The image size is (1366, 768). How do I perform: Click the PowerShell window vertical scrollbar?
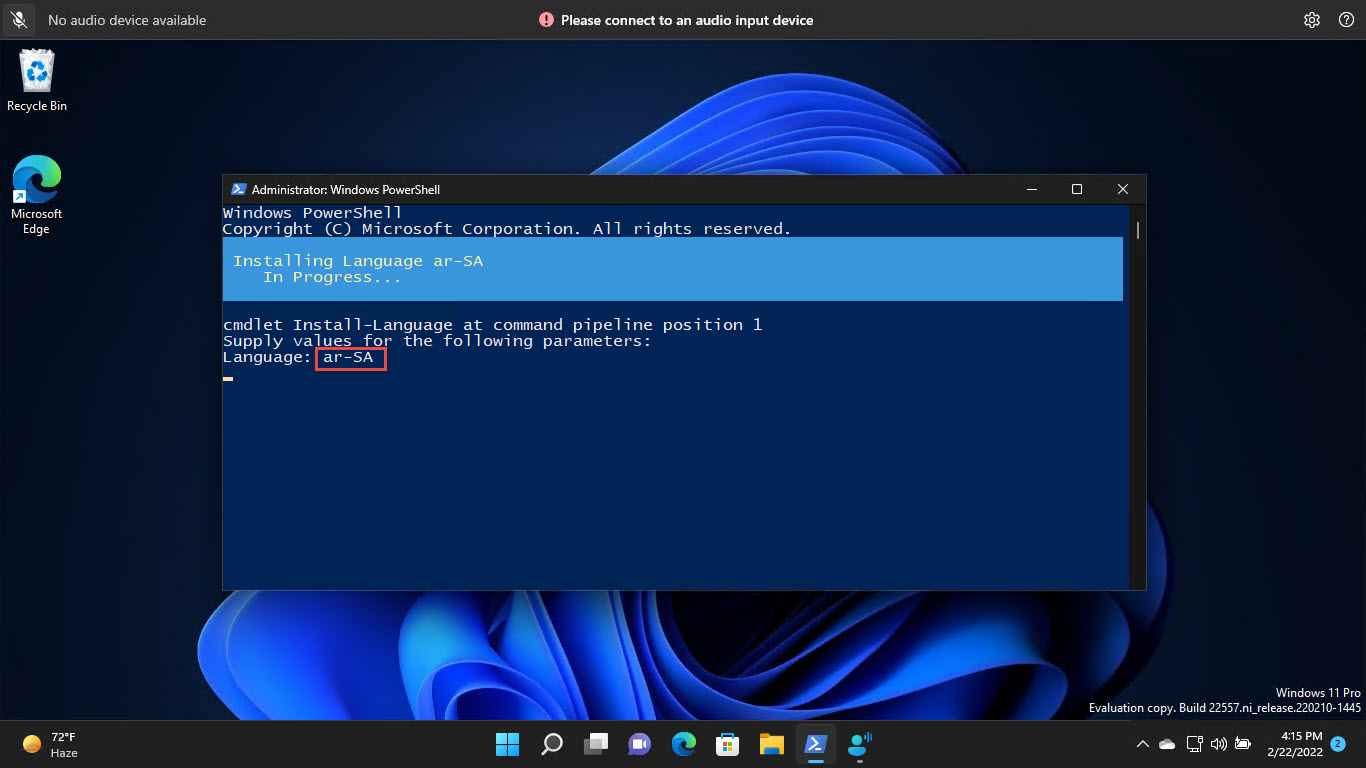[1138, 396]
